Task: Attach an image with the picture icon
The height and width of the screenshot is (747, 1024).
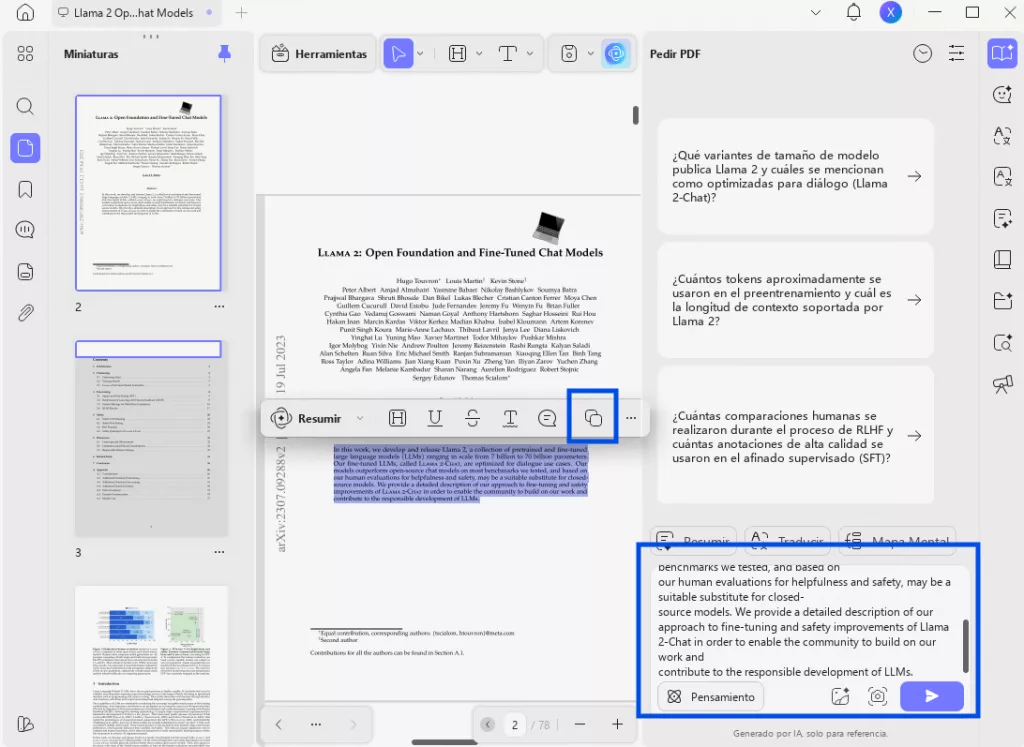Action: 840,697
